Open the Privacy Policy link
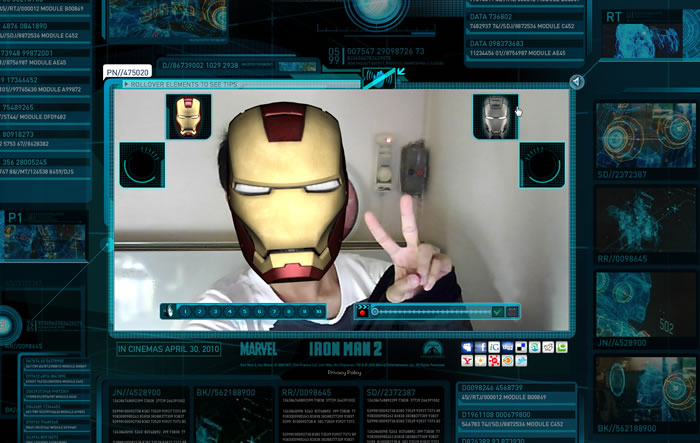The height and width of the screenshot is (443, 700). [x=344, y=372]
